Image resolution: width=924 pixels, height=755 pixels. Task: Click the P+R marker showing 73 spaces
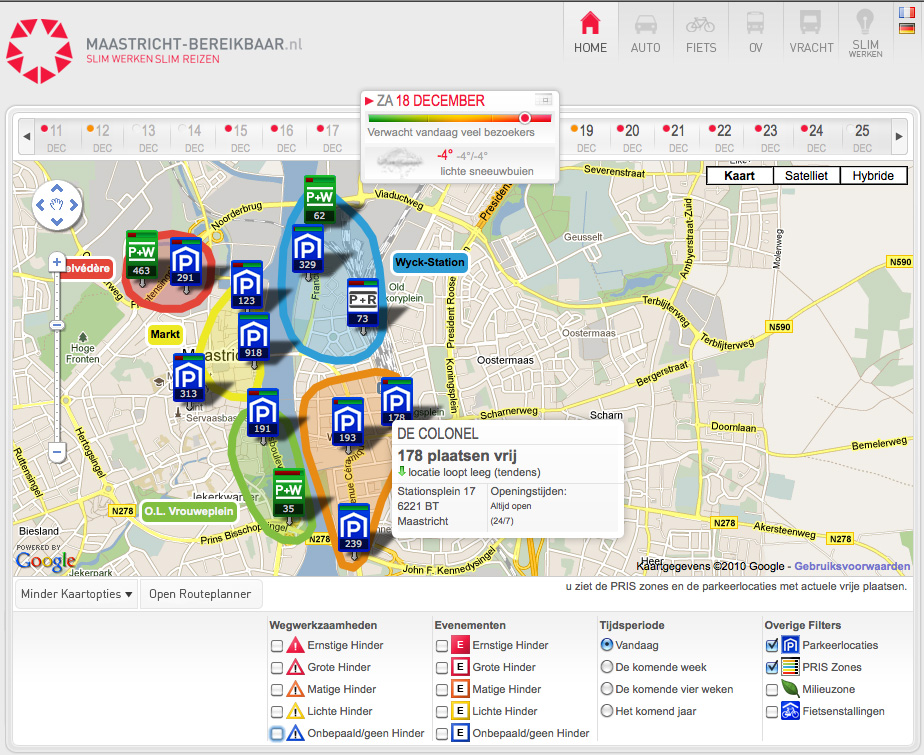362,303
